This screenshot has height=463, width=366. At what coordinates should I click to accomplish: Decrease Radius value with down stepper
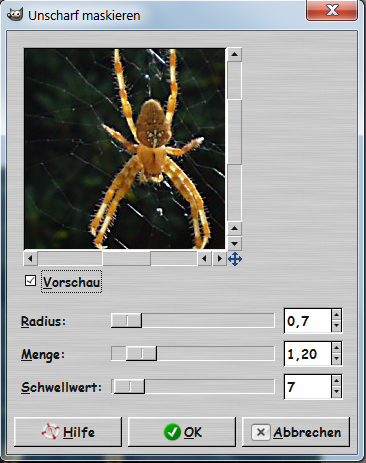(x=336, y=326)
